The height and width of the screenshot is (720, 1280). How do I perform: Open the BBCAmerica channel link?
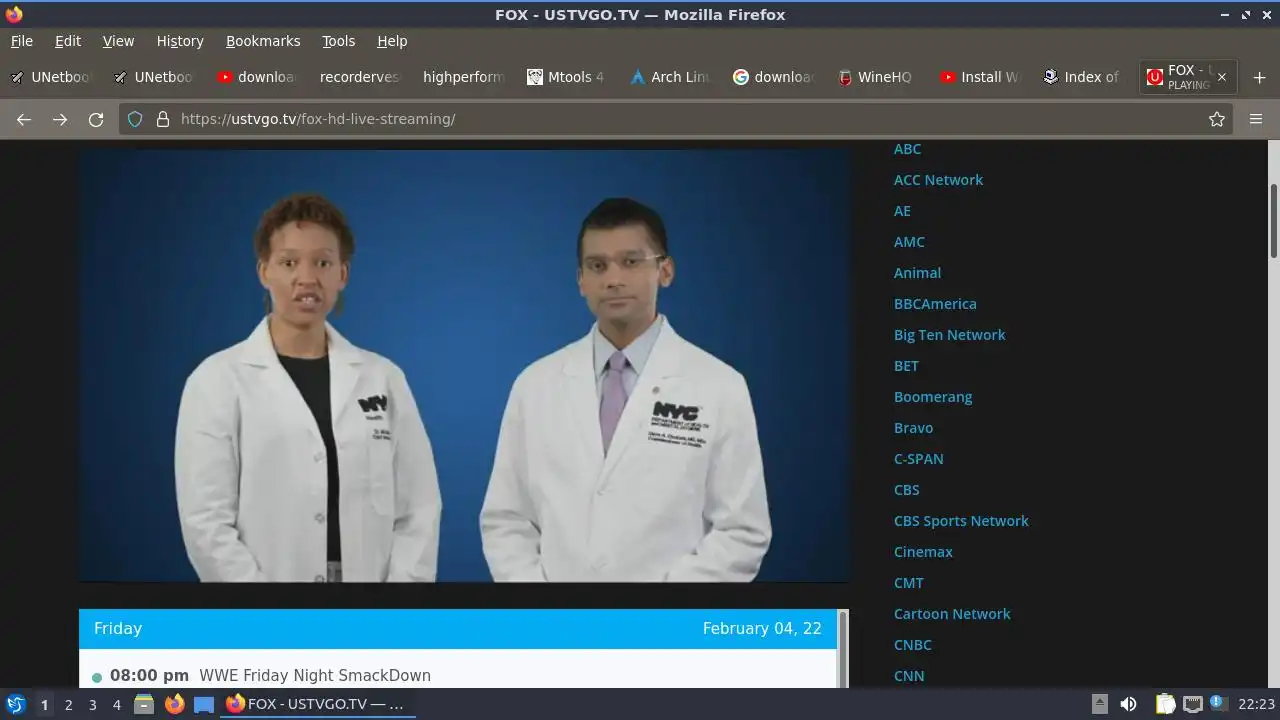(x=935, y=304)
